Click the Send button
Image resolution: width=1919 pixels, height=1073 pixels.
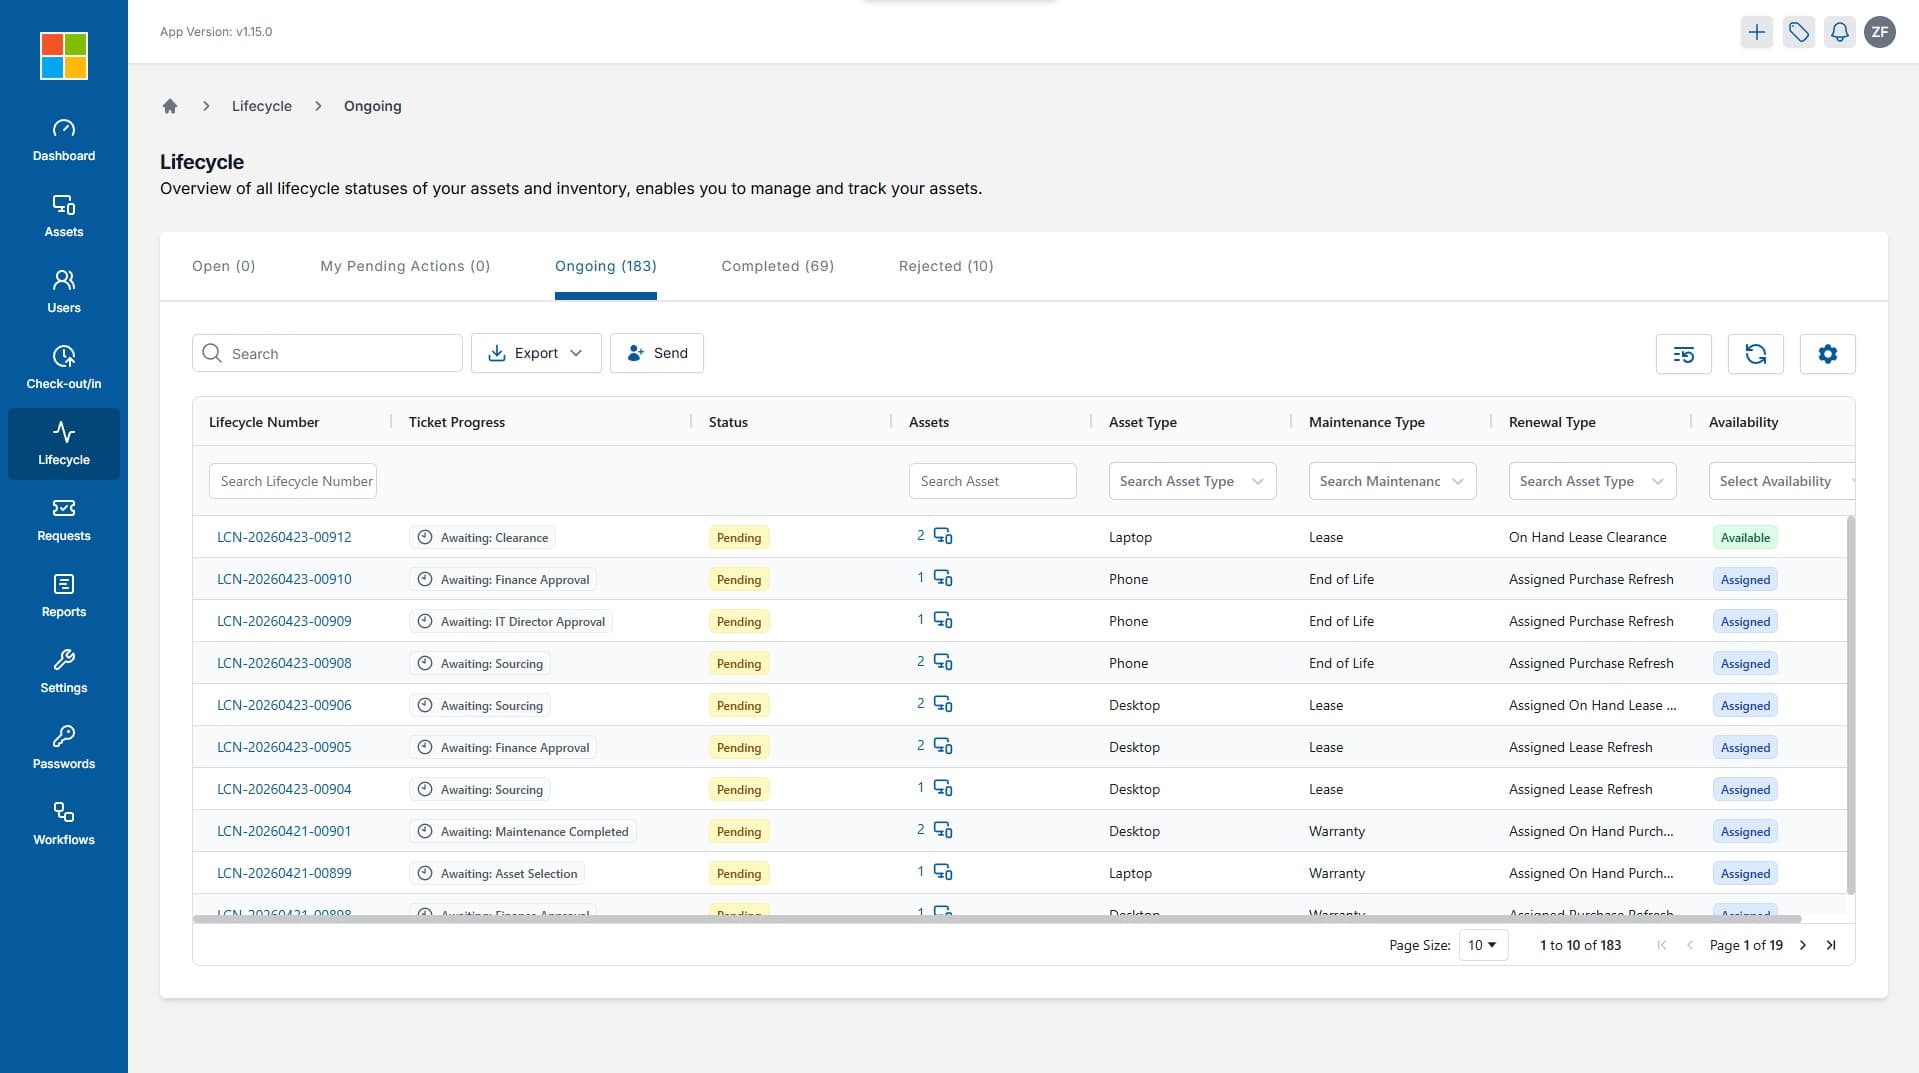tap(657, 353)
